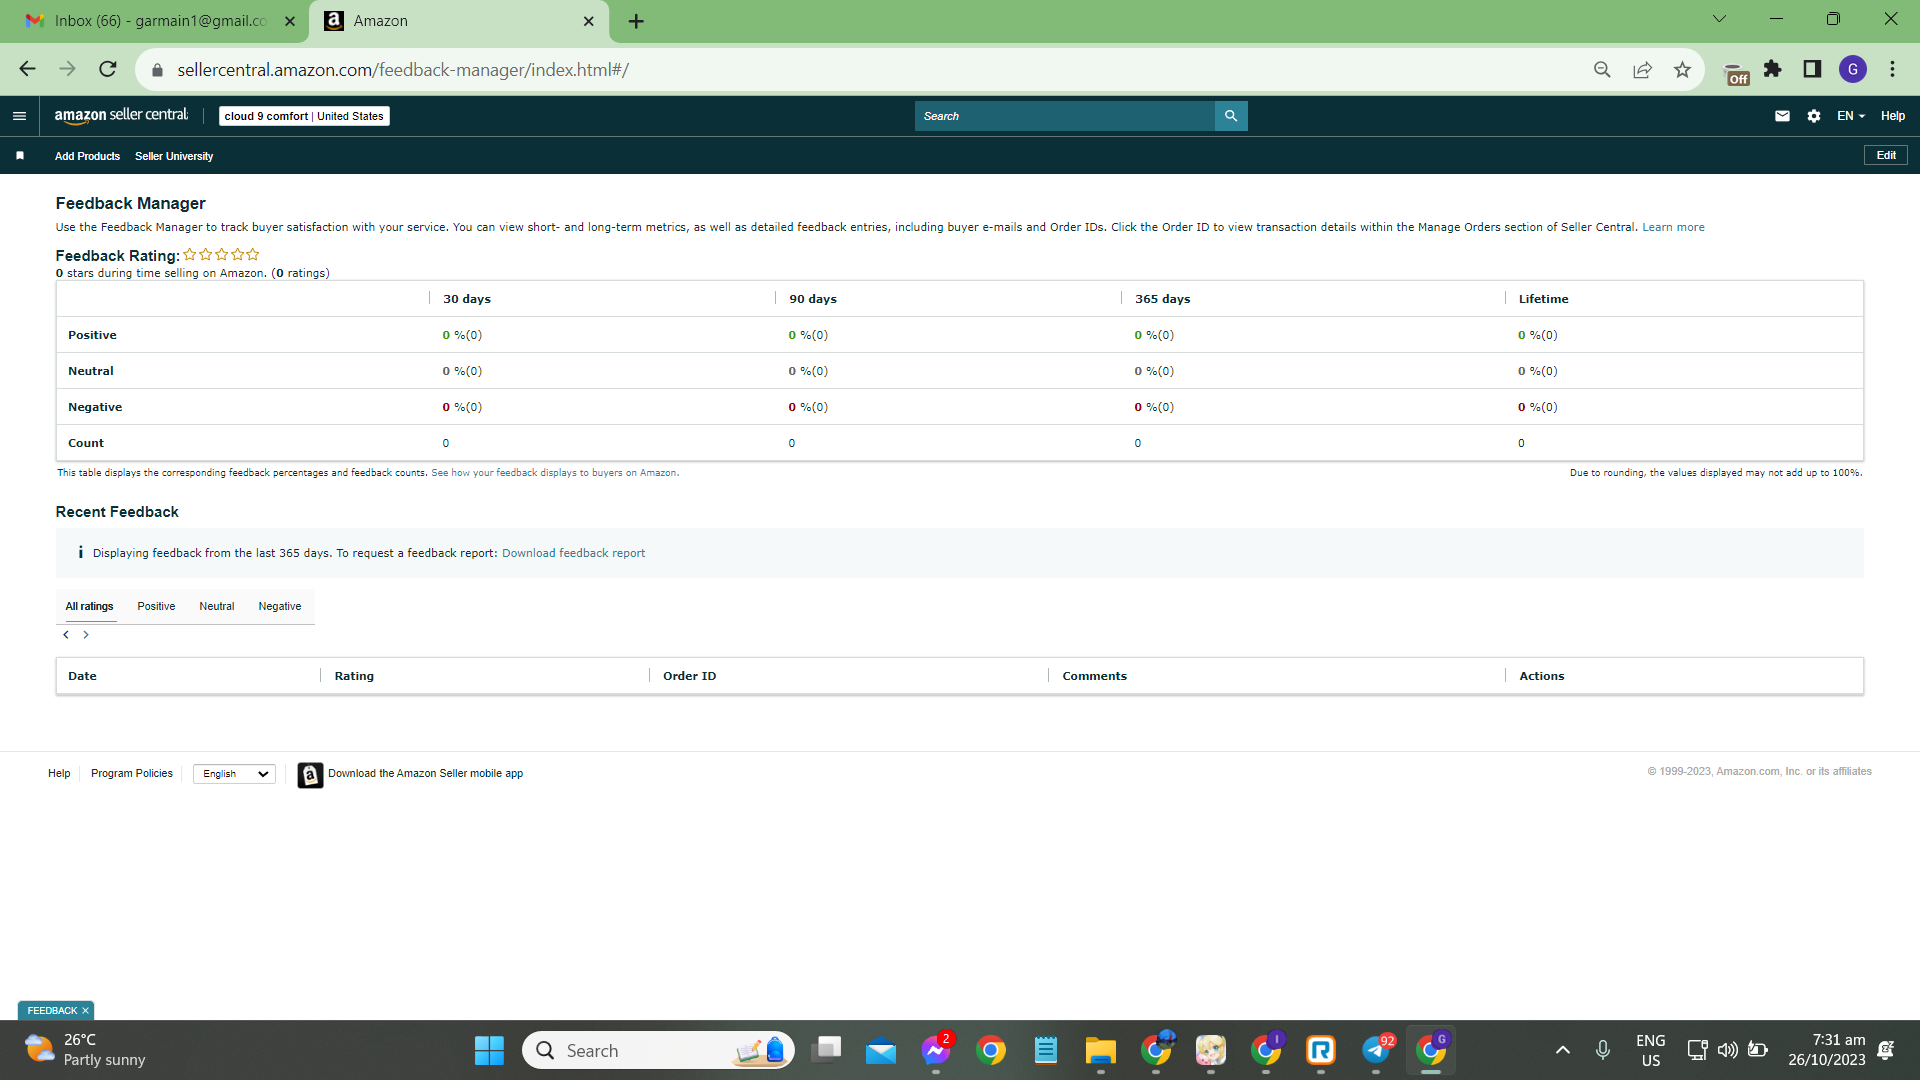
Task: Open the Windows Start menu
Action: click(489, 1050)
